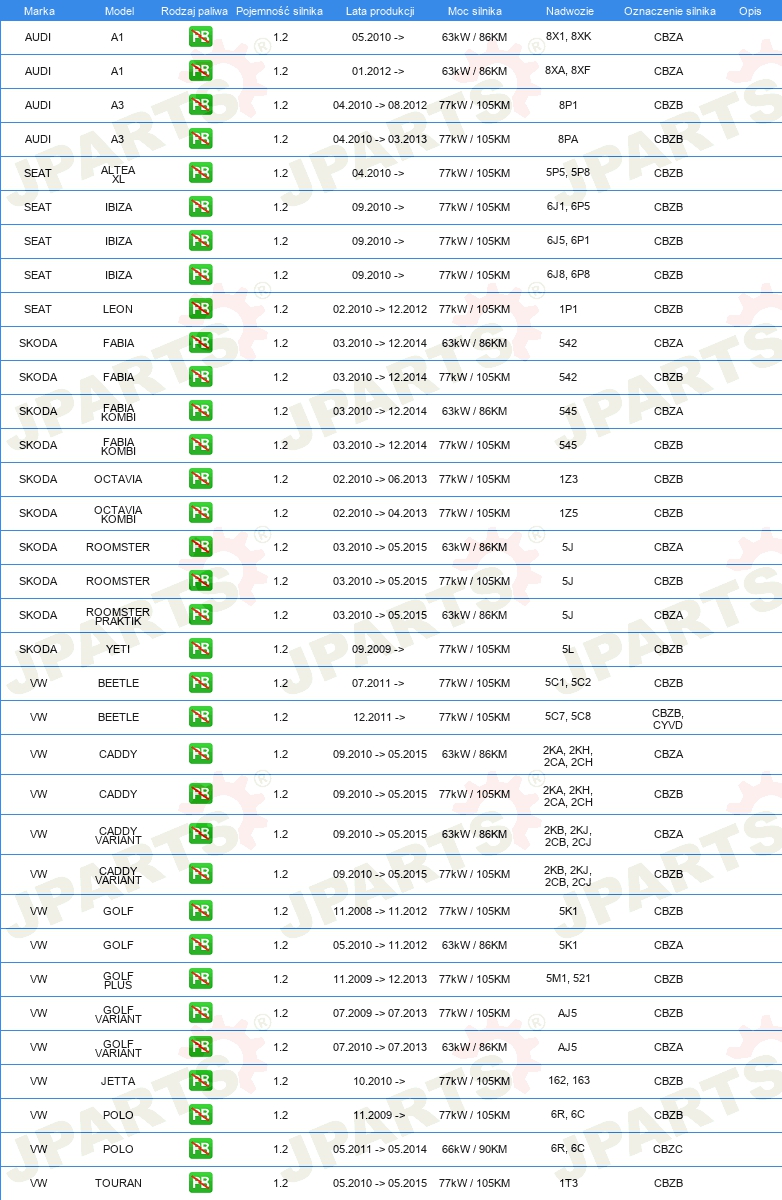Select the CBZC engine code cell
The width and height of the screenshot is (782, 1200).
pyautogui.click(x=668, y=1149)
